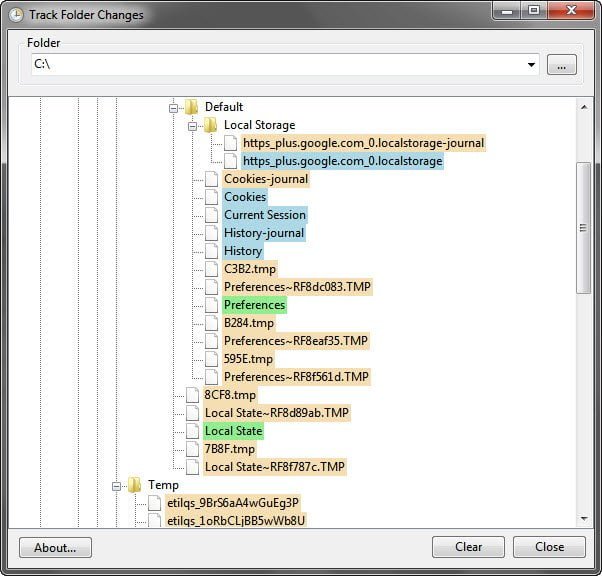Select Local State~RF8d89ab.TMP file
The width and height of the screenshot is (602, 576).
coord(277,413)
